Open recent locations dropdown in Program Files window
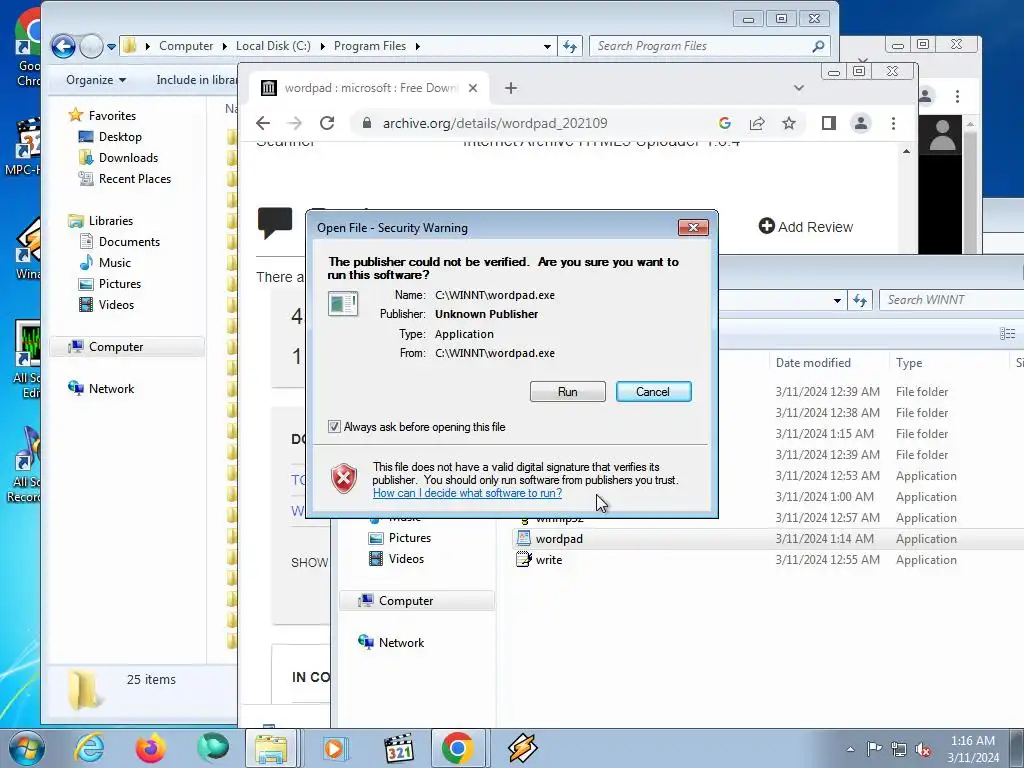Viewport: 1024px width, 768px height. [111, 46]
